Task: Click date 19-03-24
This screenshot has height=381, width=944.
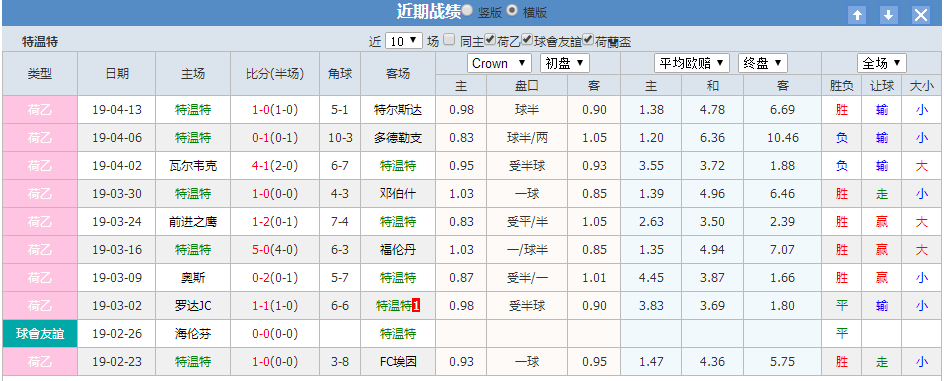Action: [x=117, y=222]
